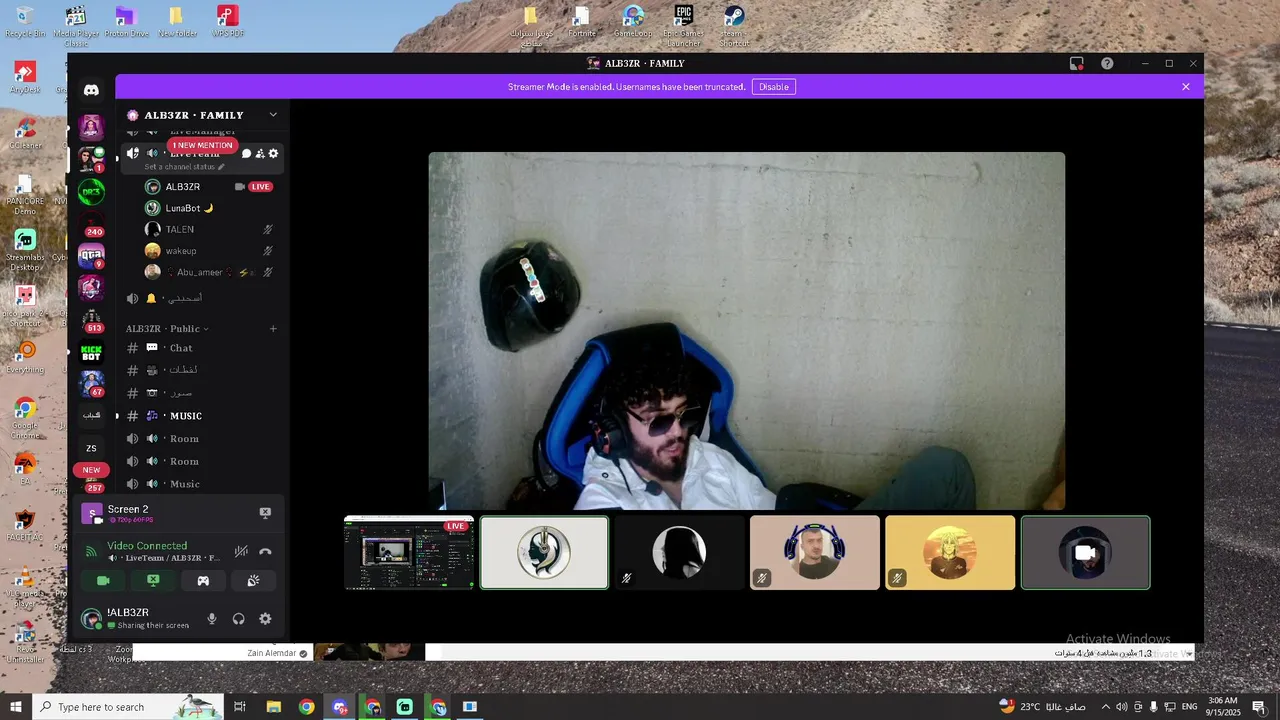The width and height of the screenshot is (1280, 720).
Task: Click the Windows taskbar search box
Action: [x=128, y=707]
